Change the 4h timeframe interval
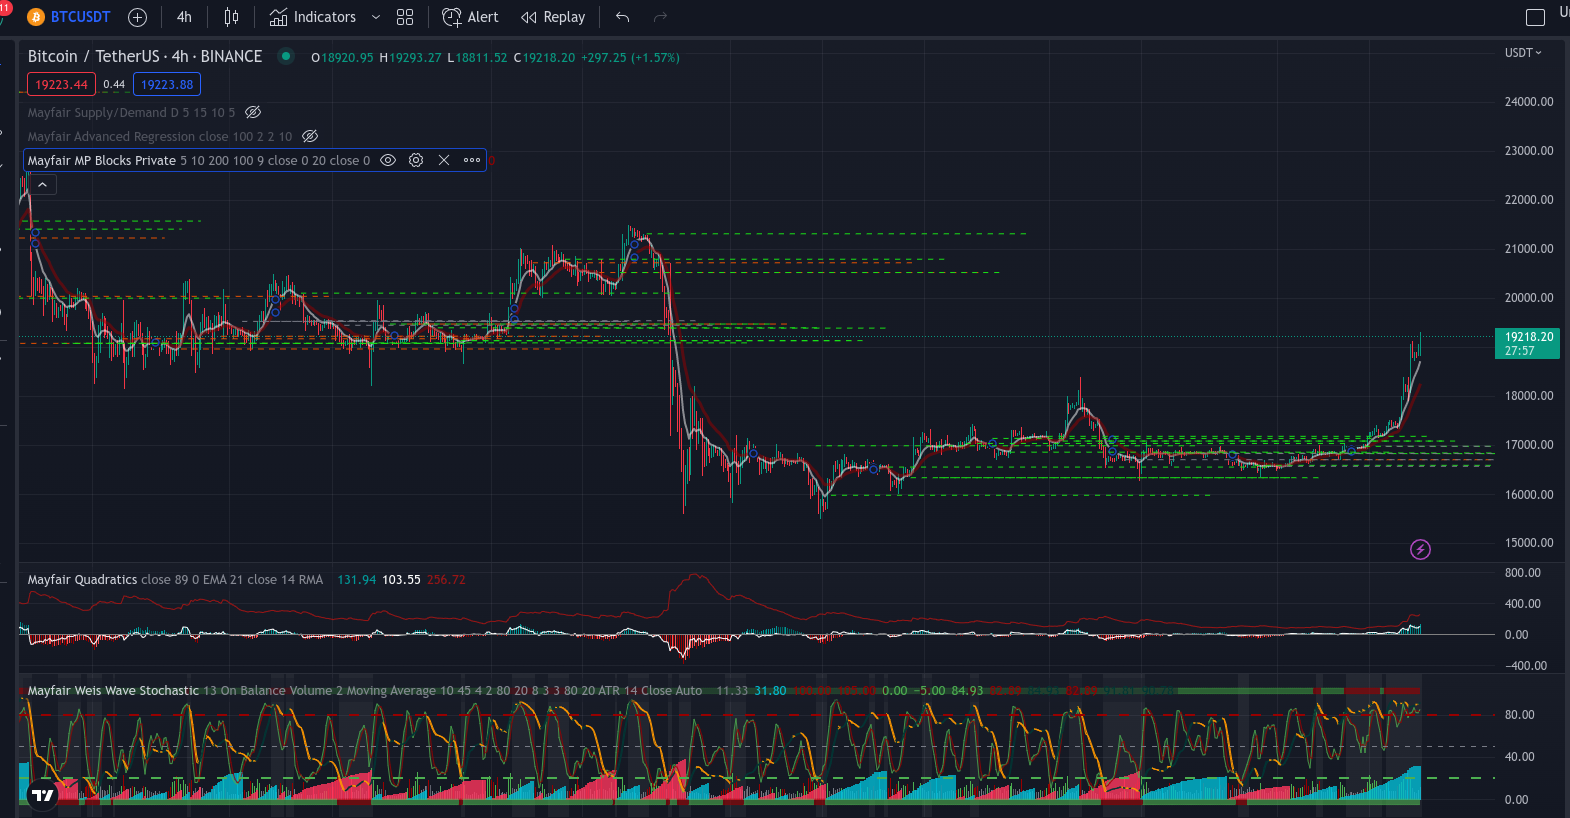The image size is (1570, 818). click(x=184, y=17)
